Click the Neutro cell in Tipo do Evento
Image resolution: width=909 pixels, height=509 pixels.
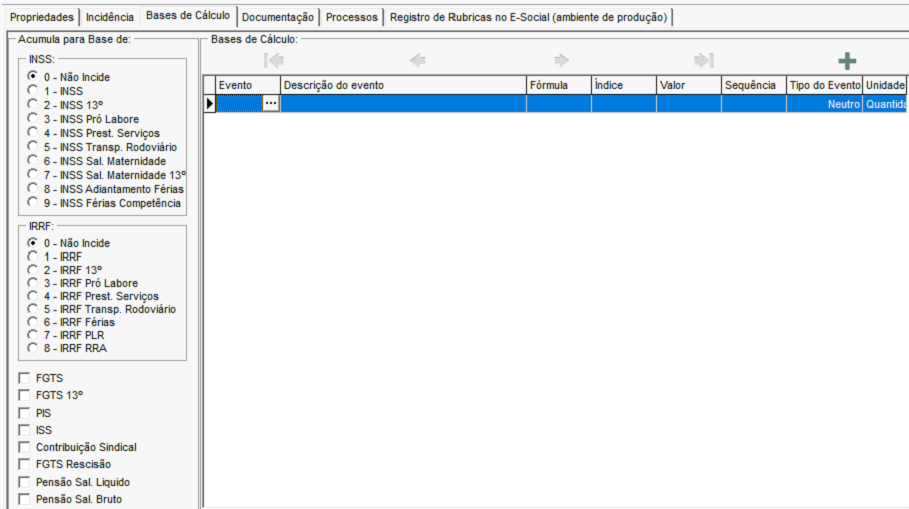(824, 104)
